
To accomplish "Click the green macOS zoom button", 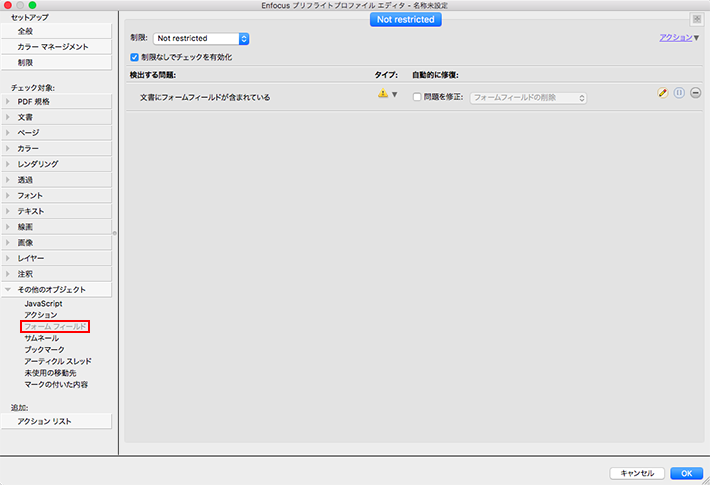I will pyautogui.click(x=45, y=7).
